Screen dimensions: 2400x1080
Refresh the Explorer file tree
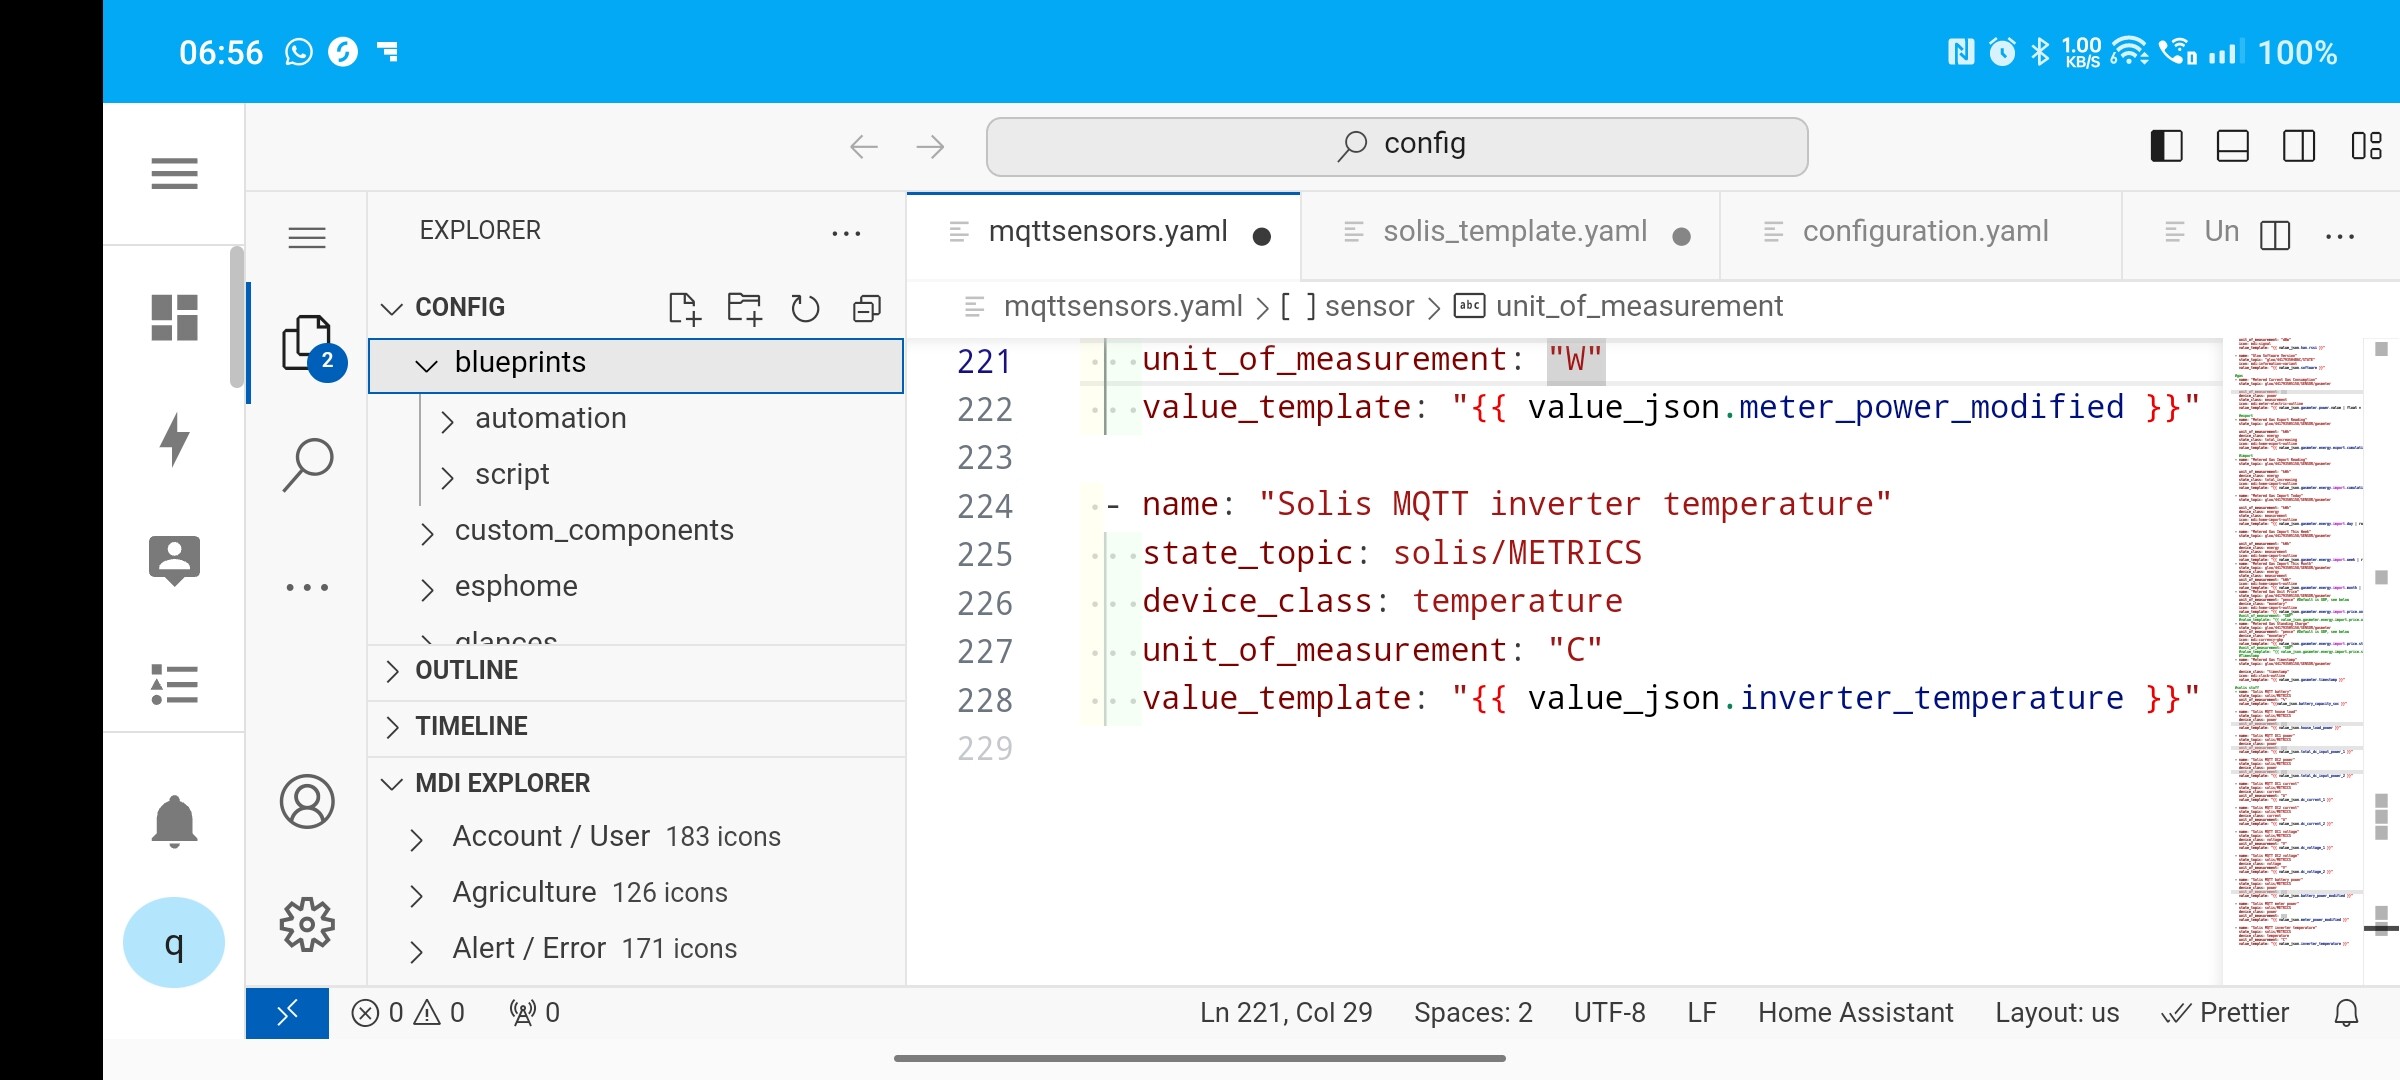pyautogui.click(x=805, y=307)
